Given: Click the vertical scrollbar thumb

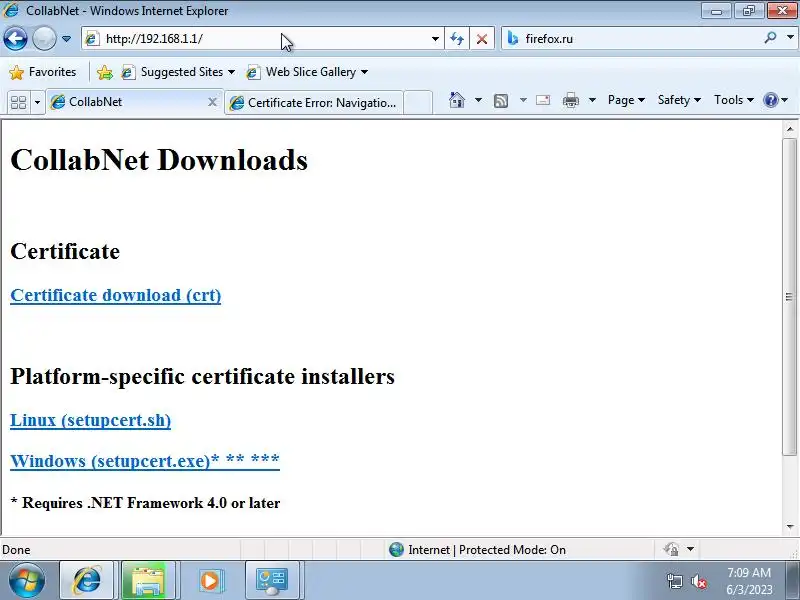Looking at the screenshot, I should (x=790, y=296).
